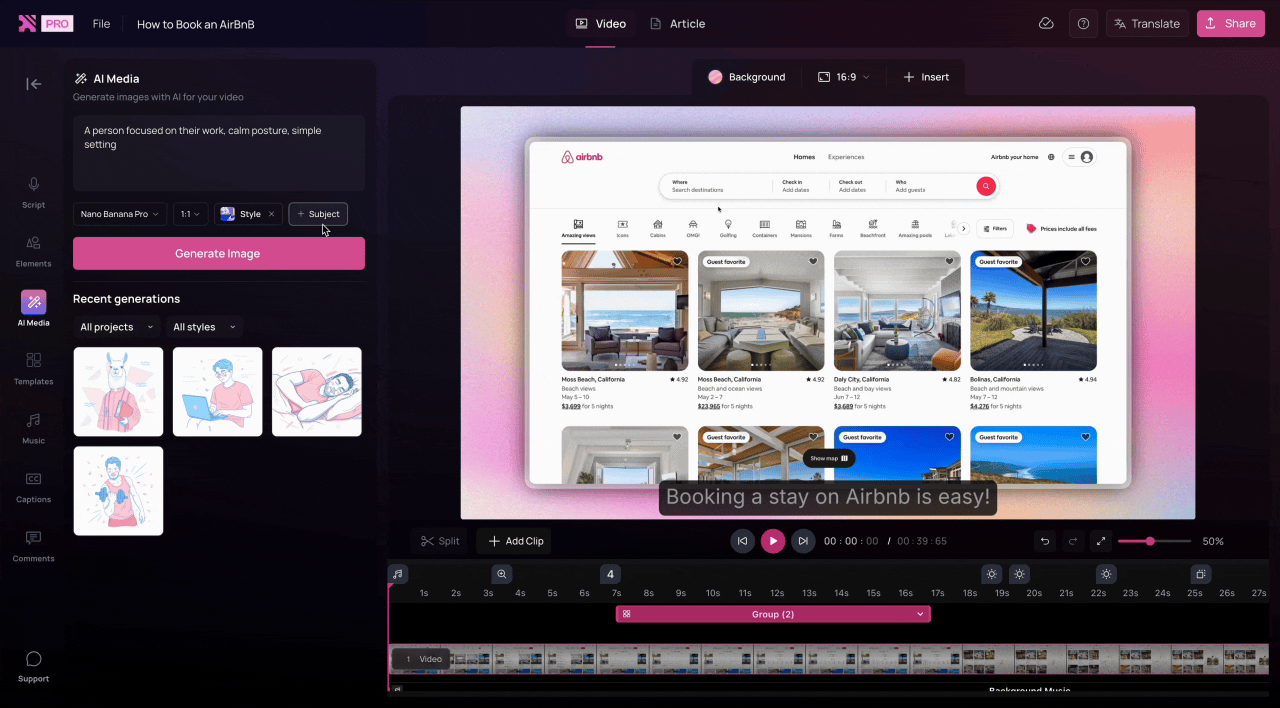Click the spotlight marker near 22s
The height and width of the screenshot is (708, 1280).
tap(1105, 574)
